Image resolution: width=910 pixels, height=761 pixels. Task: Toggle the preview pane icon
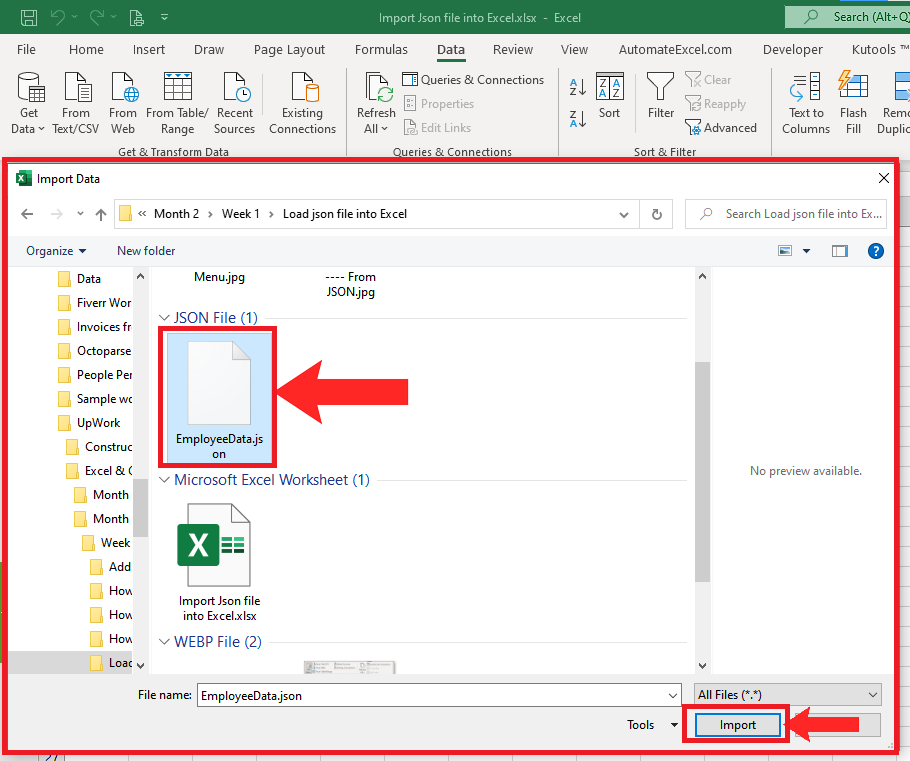(839, 251)
